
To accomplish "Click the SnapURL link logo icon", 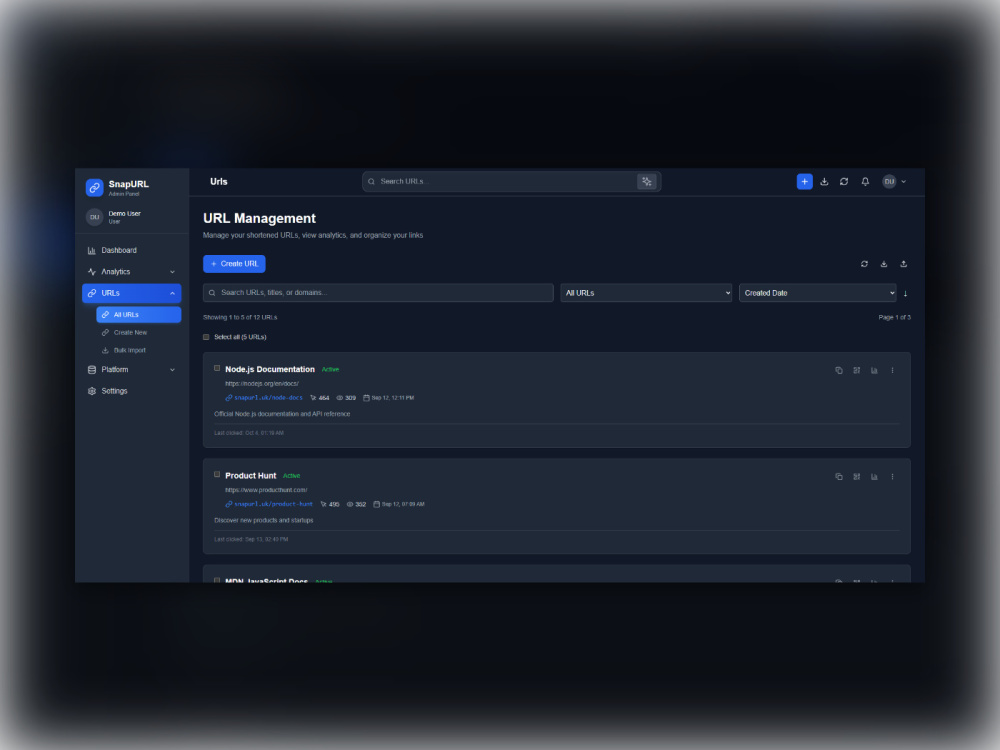I will point(94,188).
